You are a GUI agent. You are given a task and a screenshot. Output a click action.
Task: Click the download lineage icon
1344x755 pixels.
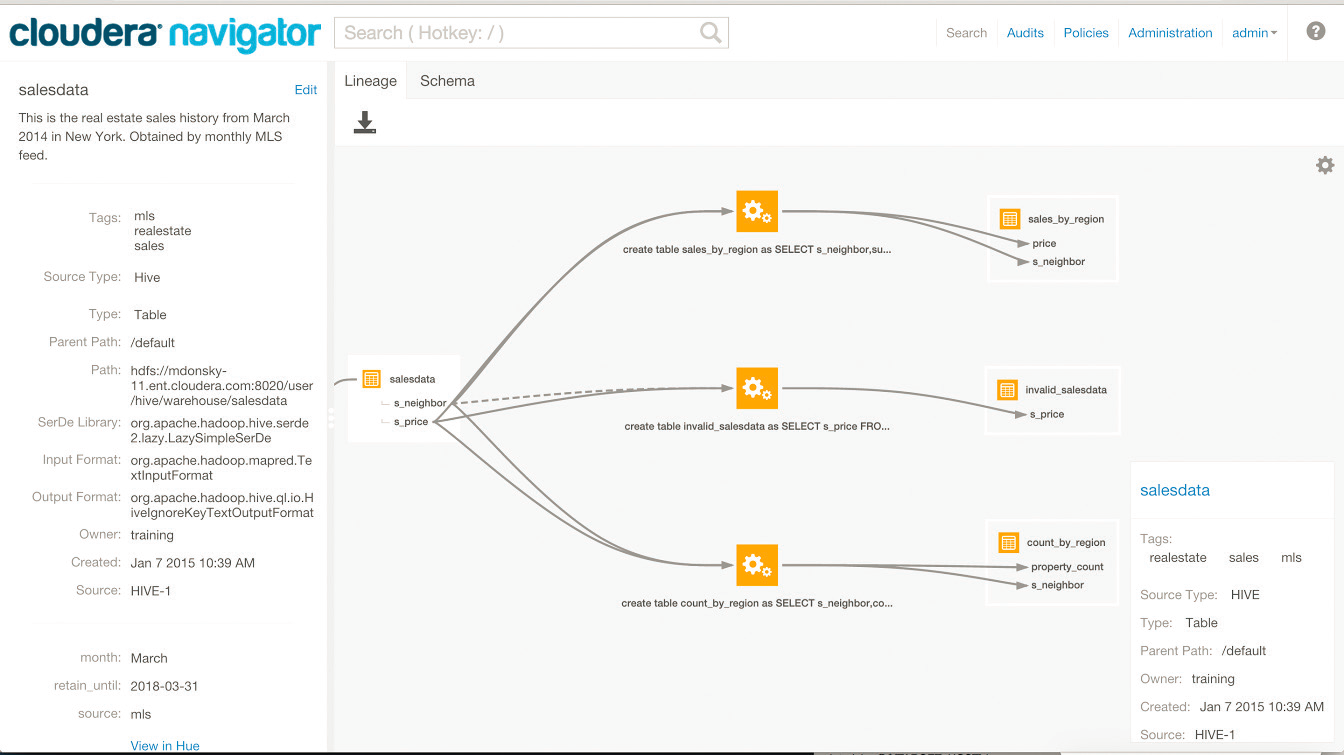(x=364, y=123)
